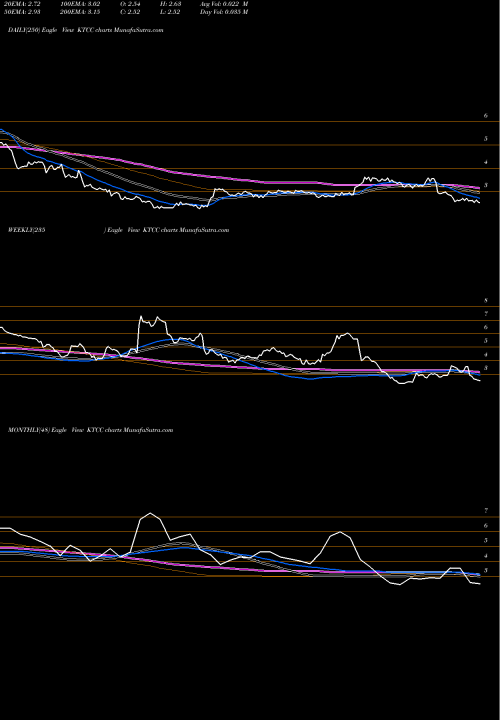Click price label 5 on monthly chart axis
500x720 pixels.
pos(486,540)
